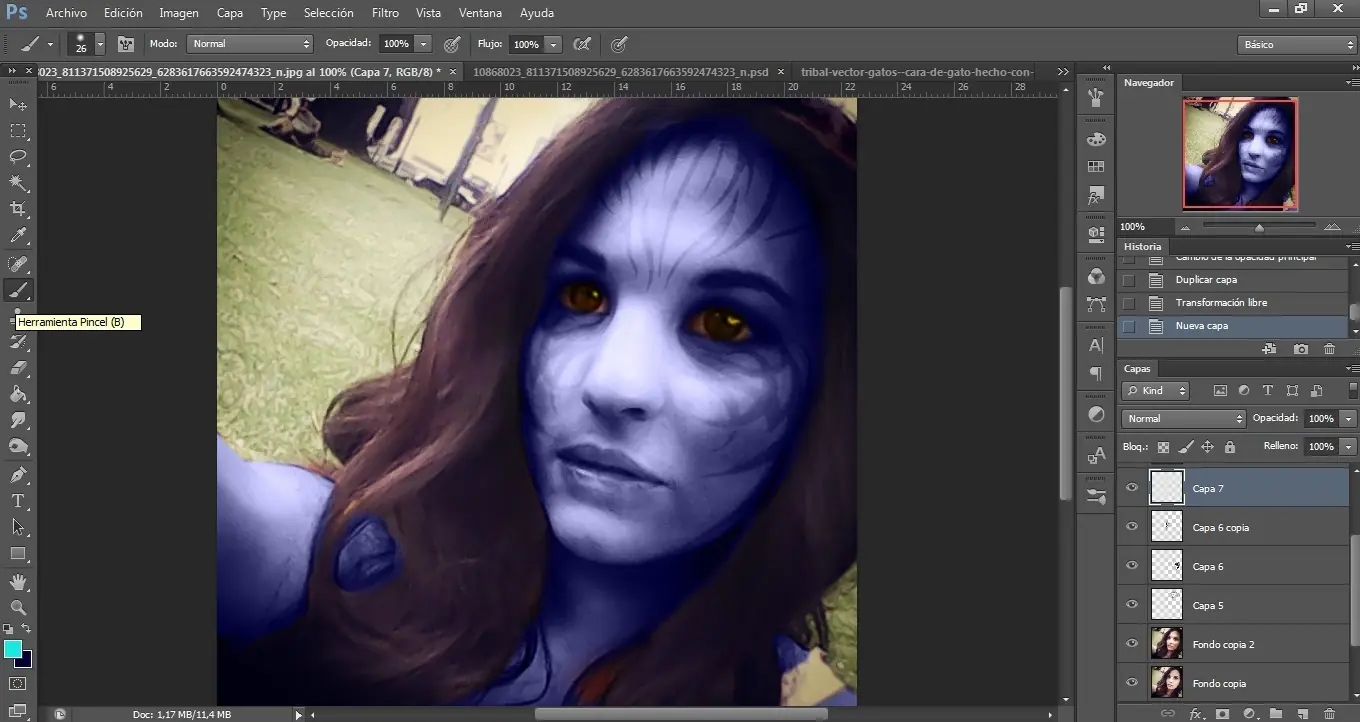Image resolution: width=1360 pixels, height=722 pixels.
Task: Select the Rectangle shape tool
Action: point(18,553)
